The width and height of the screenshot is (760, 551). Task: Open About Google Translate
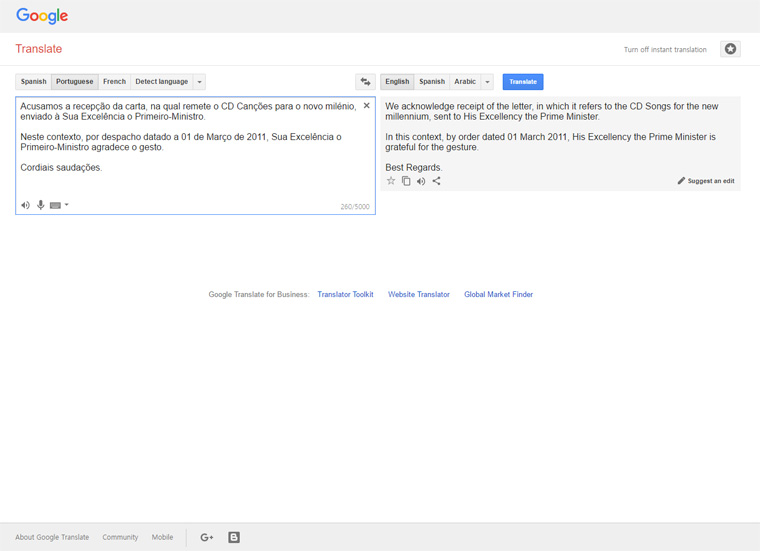click(x=52, y=537)
